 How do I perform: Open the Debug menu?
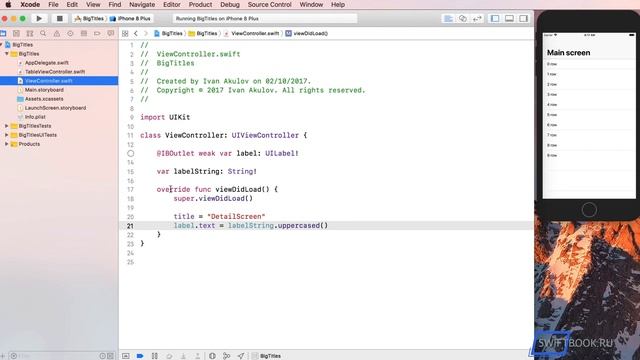click(x=230, y=4)
